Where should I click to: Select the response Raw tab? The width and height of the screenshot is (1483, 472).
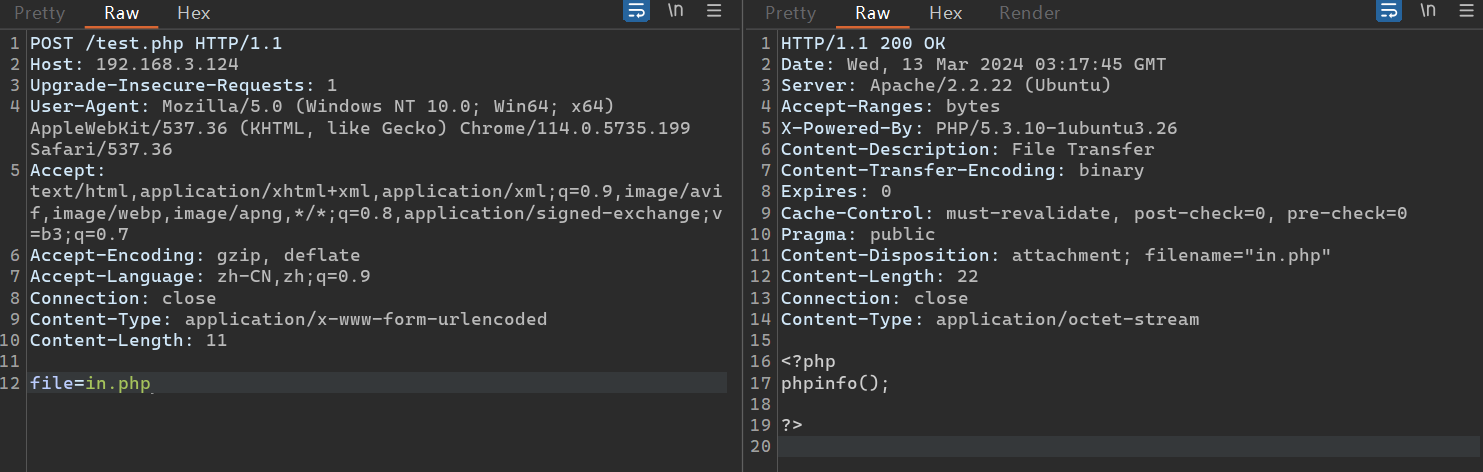tap(872, 13)
